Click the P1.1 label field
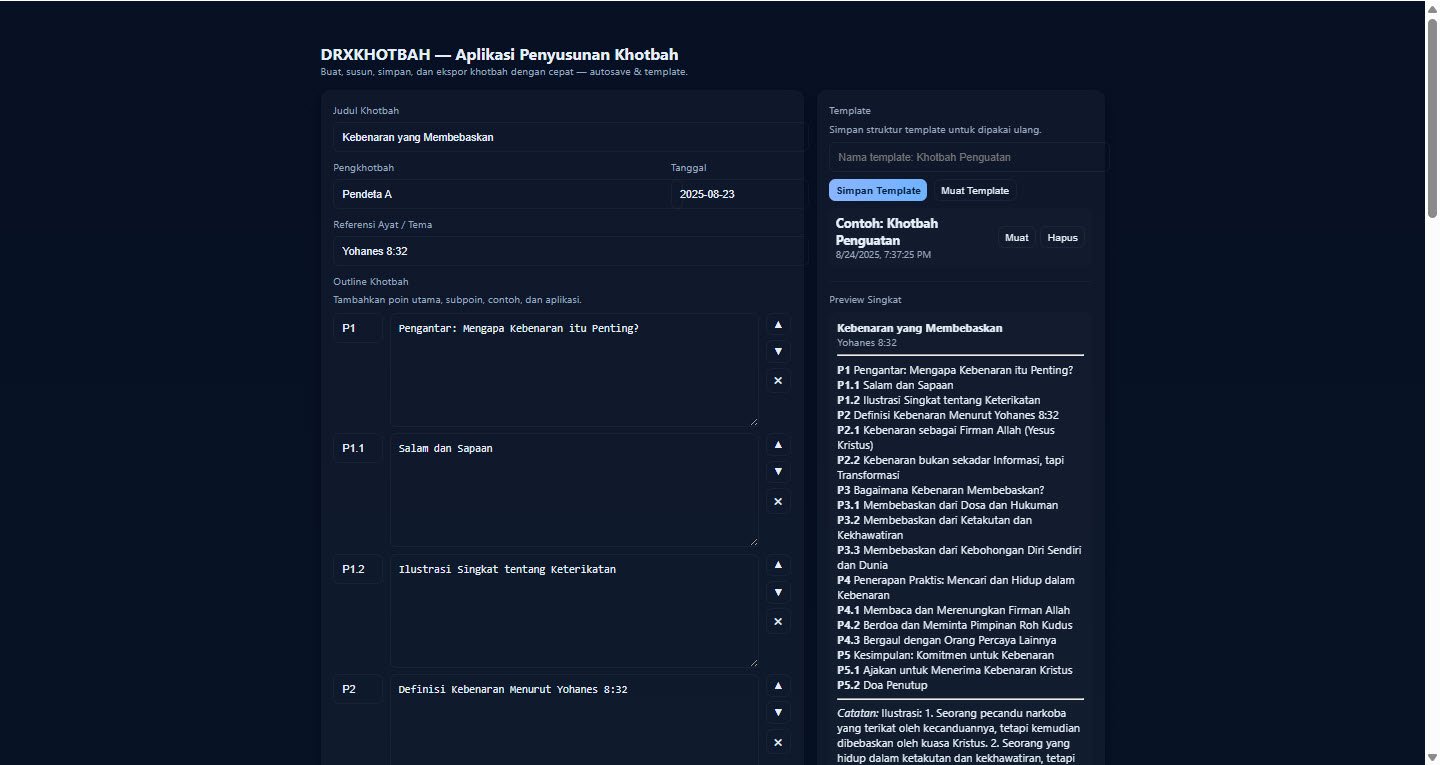This screenshot has height=765, width=1440. tap(358, 448)
